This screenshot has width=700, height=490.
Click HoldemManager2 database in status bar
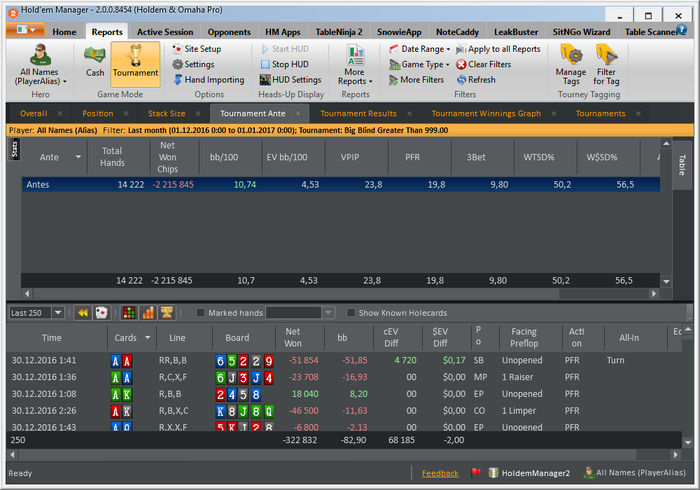(529, 473)
